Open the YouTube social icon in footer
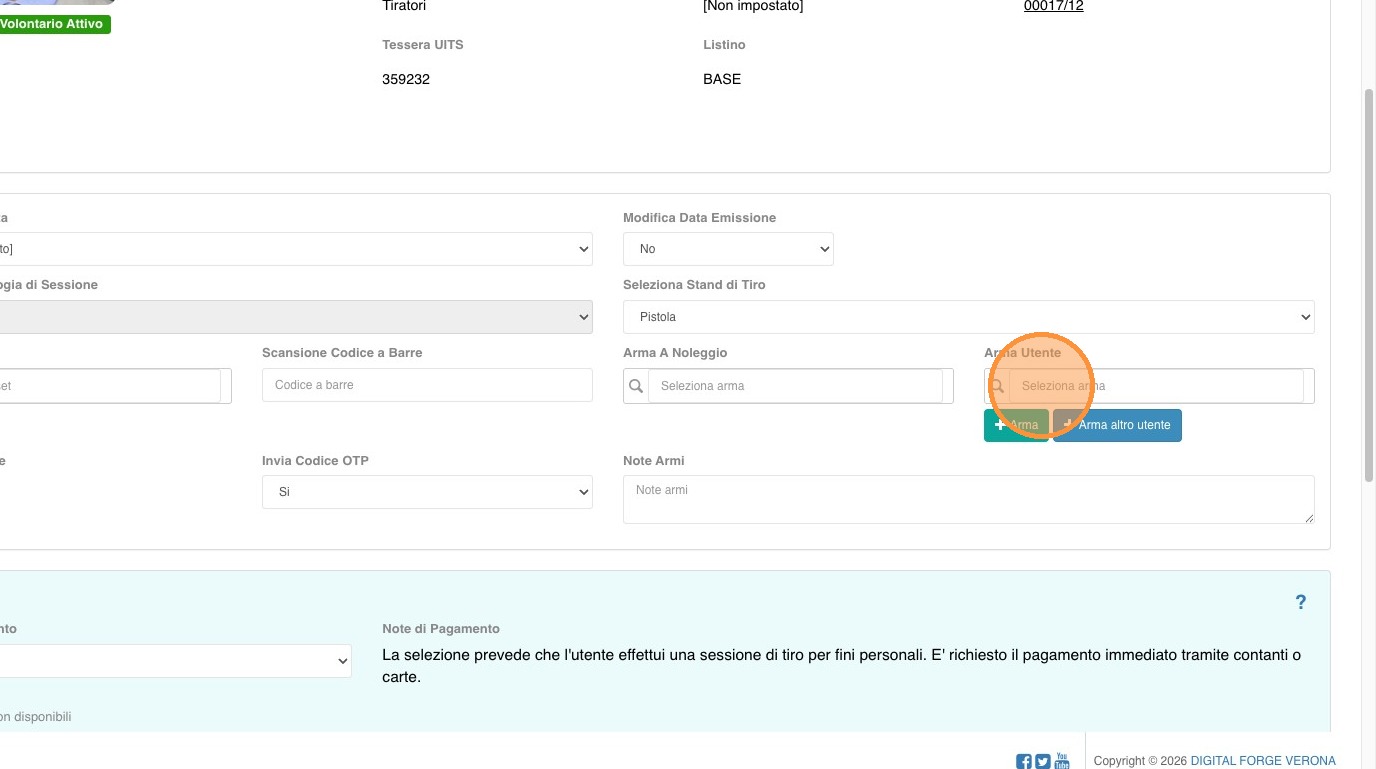The width and height of the screenshot is (1376, 769). (1062, 760)
